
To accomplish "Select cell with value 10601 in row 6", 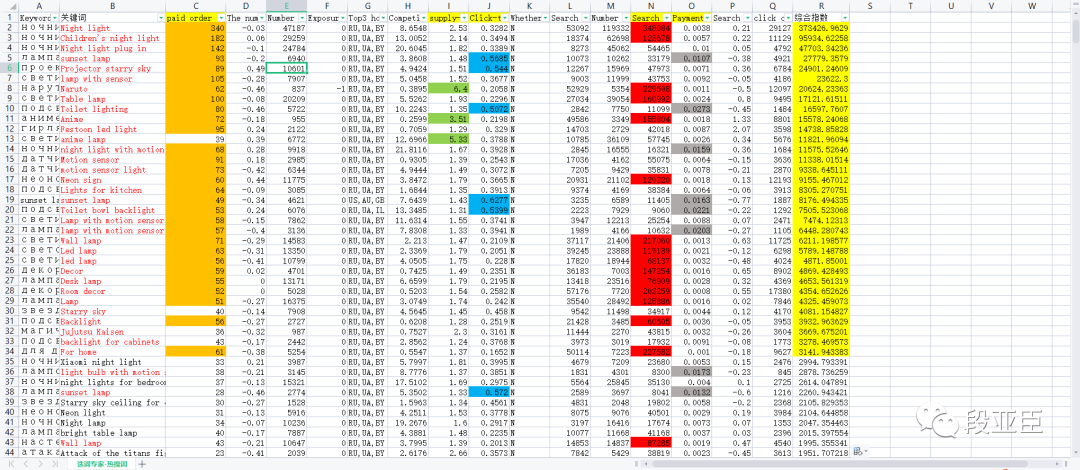I will coord(286,69).
